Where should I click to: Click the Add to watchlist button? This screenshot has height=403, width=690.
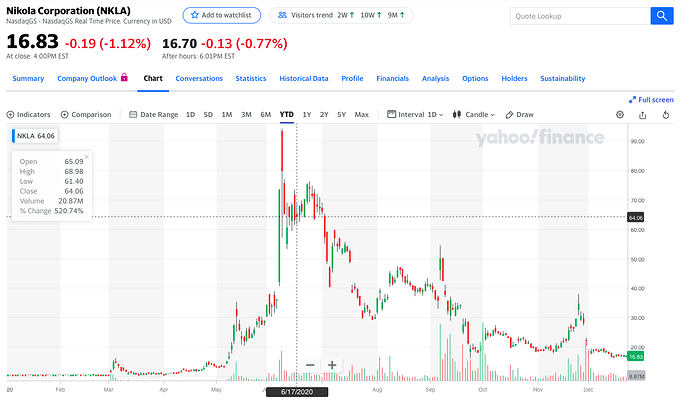(x=221, y=15)
